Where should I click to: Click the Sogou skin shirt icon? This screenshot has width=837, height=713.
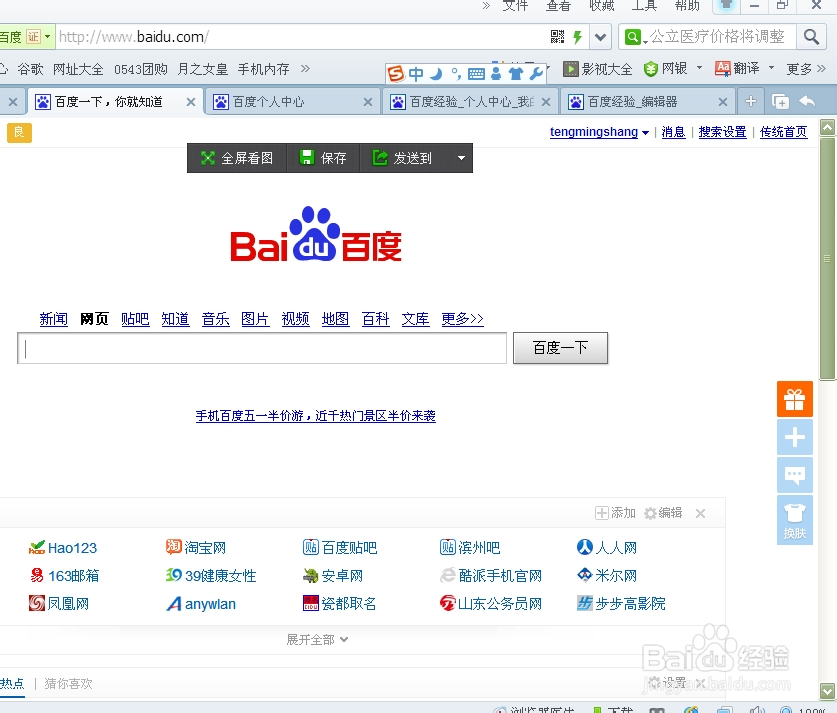click(x=516, y=74)
